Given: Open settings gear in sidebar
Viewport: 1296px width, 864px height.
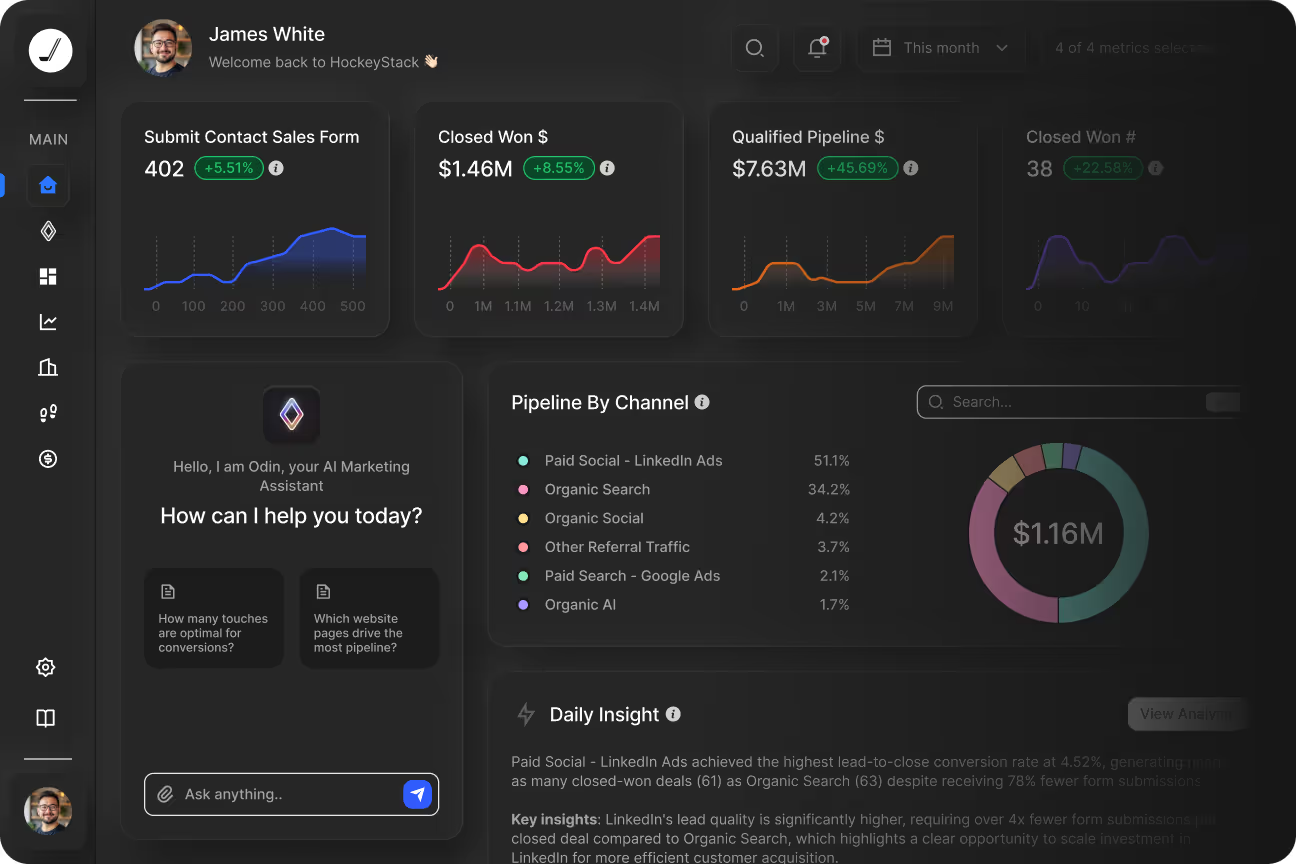Looking at the screenshot, I should 46,667.
